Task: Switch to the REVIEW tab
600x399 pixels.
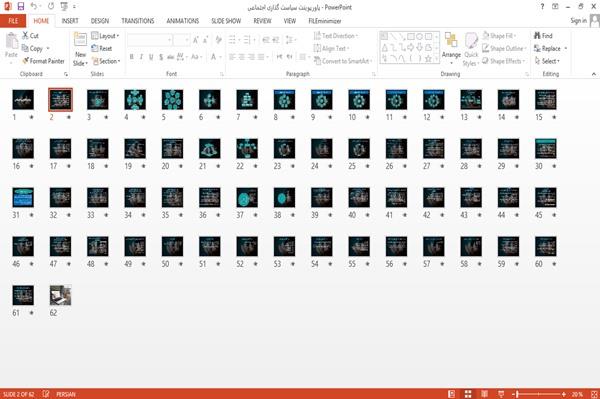Action: (262, 21)
